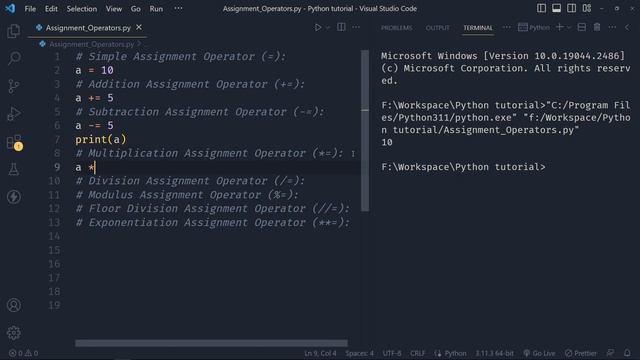Click the VS Code logo in the title bar
The width and height of the screenshot is (640, 360).
[10, 8]
